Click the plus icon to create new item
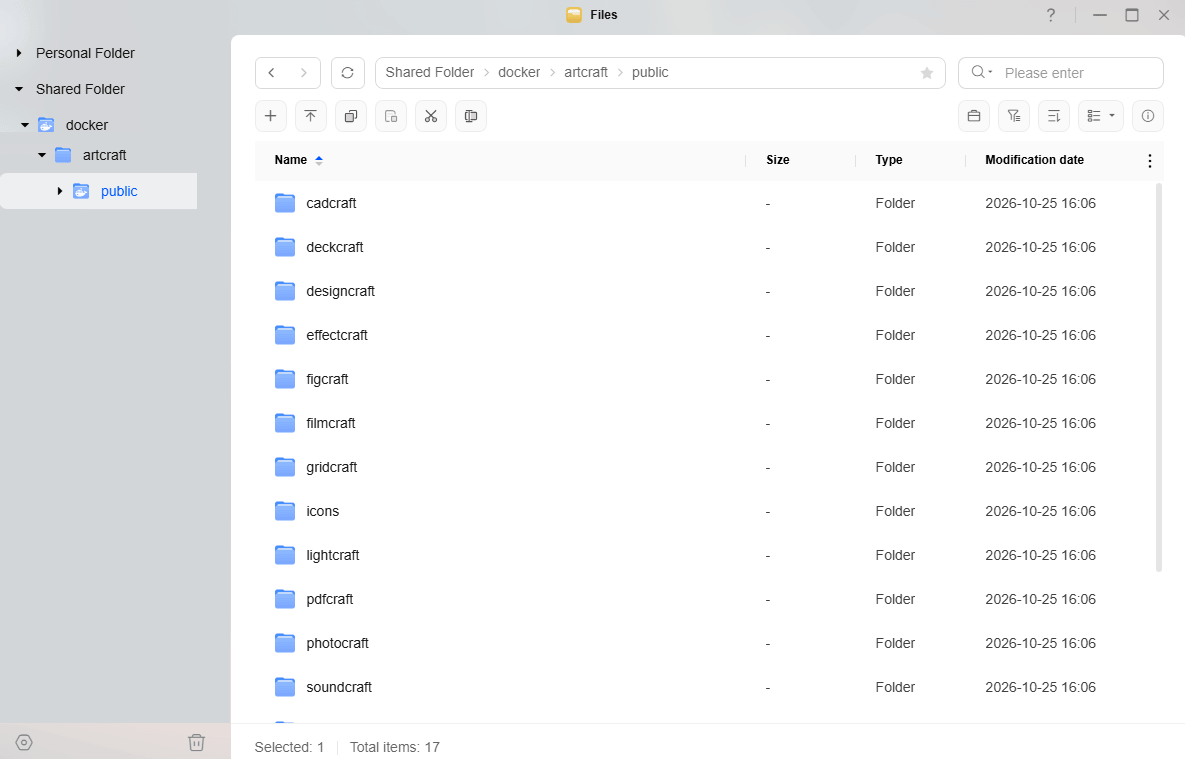Image resolution: width=1185 pixels, height=759 pixels. coord(271,116)
